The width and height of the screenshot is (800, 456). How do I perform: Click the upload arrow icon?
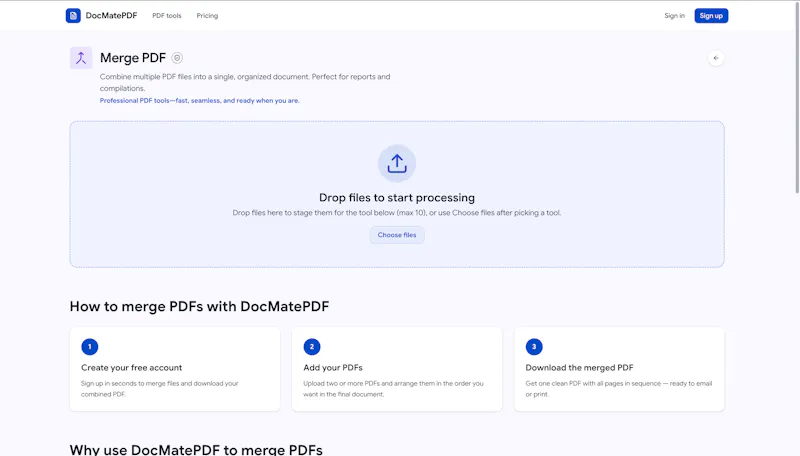(397, 164)
